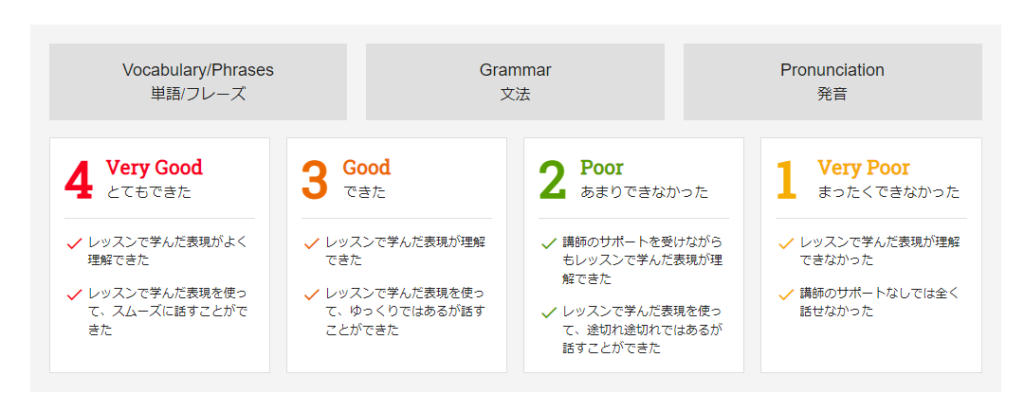The image size is (1024, 411).
Task: Click second green checkmark in Poor card
Action: (x=548, y=312)
